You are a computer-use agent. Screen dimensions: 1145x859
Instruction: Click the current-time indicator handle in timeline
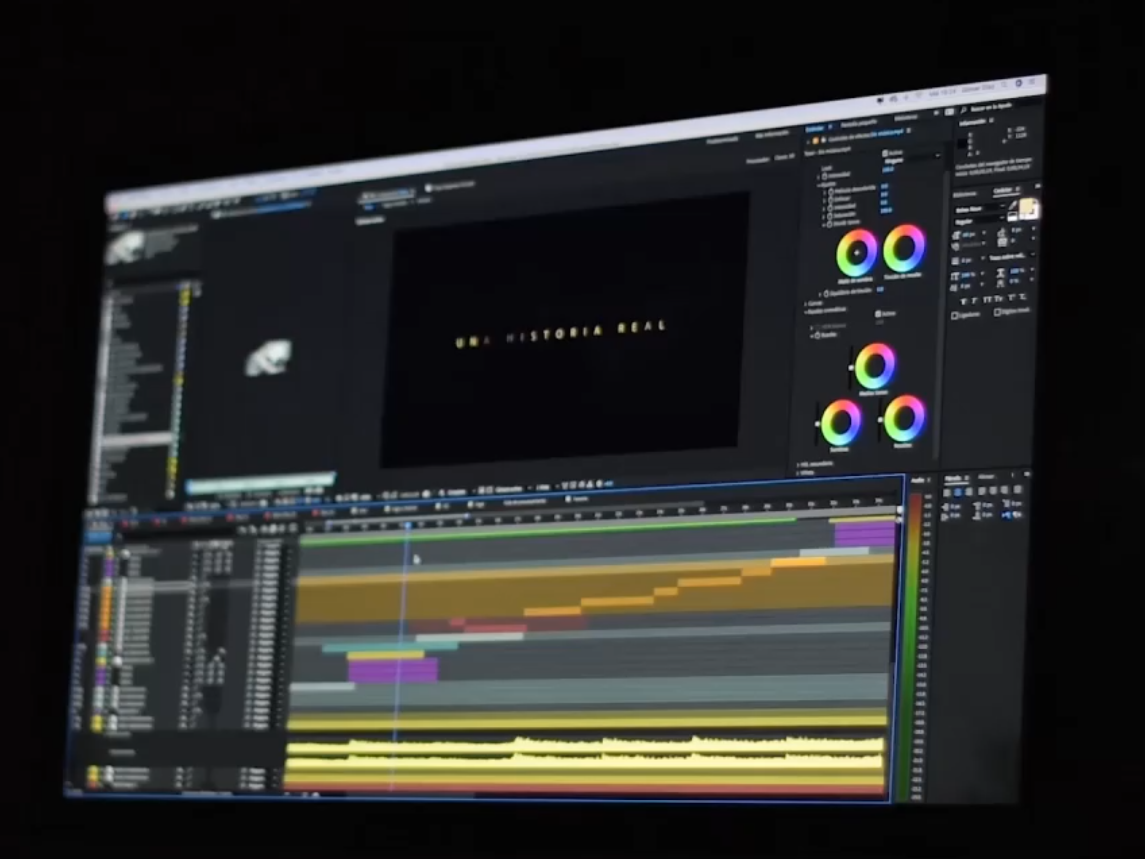[x=407, y=525]
